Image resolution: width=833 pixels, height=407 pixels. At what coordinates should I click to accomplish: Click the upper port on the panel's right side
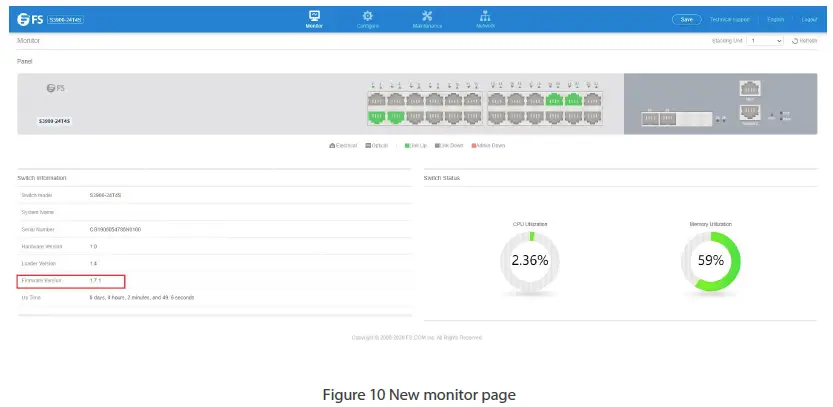point(750,88)
